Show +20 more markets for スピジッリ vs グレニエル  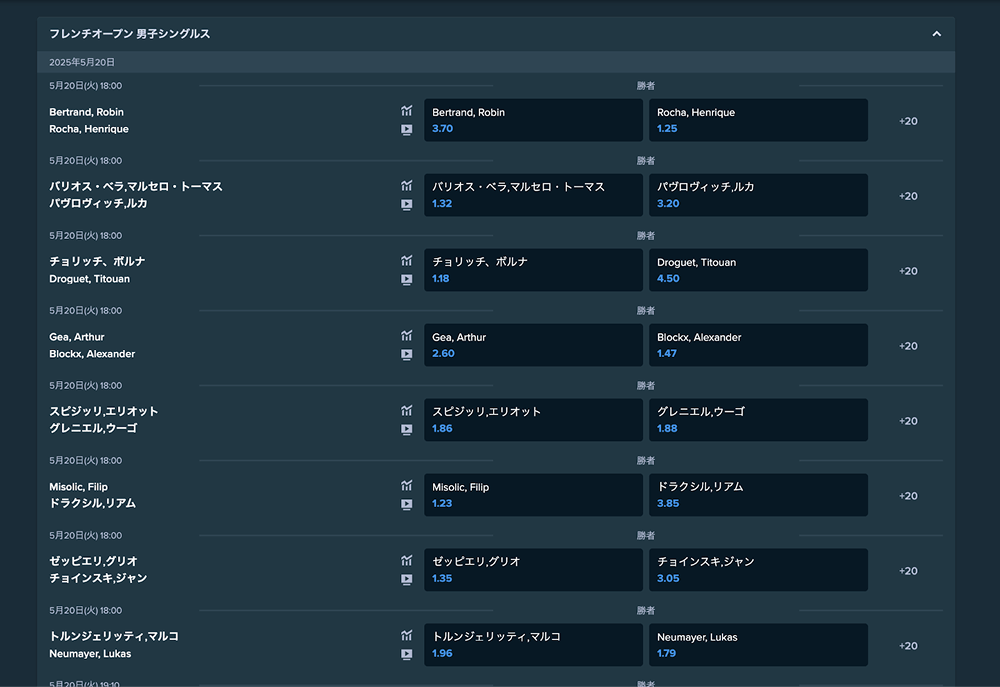click(x=908, y=421)
